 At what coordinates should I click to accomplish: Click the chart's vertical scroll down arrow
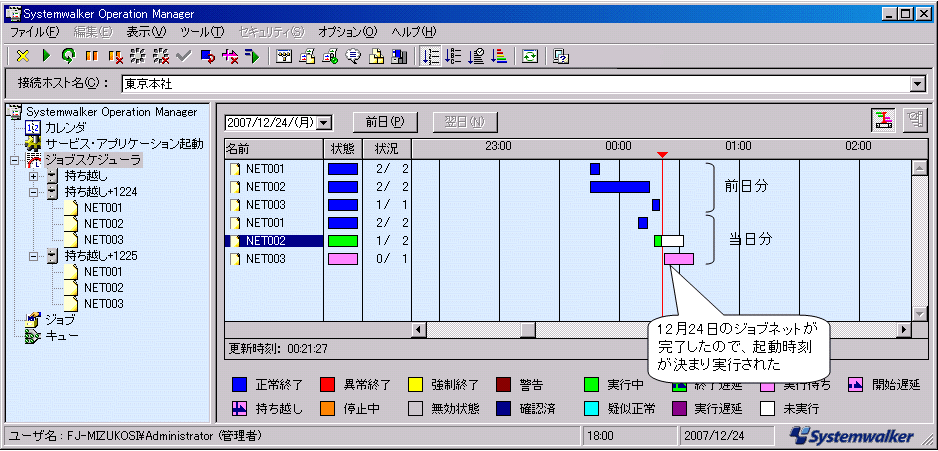(x=919, y=314)
